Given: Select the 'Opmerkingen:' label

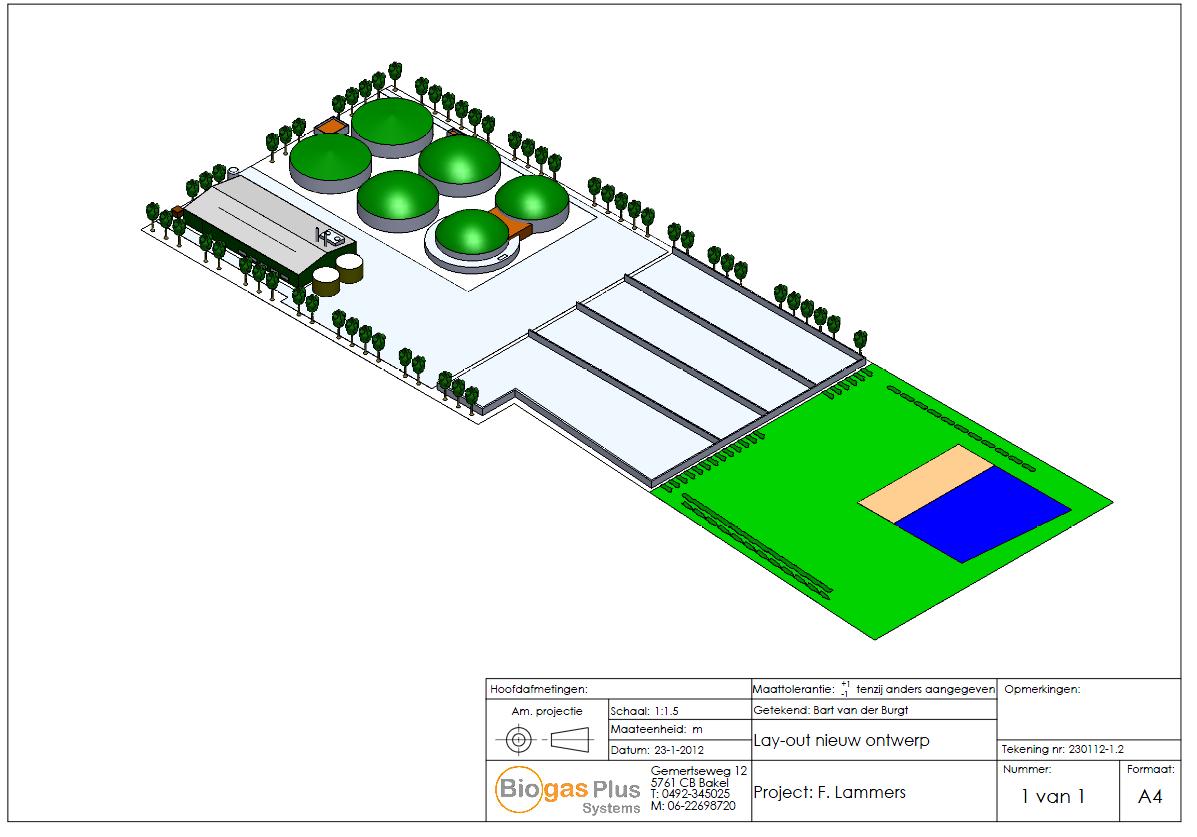Looking at the screenshot, I should [1042, 689].
